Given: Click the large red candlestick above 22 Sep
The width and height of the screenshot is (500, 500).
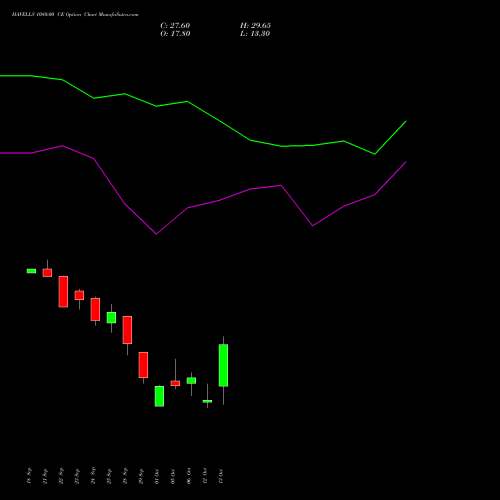Looking at the screenshot, I should coord(63,292).
